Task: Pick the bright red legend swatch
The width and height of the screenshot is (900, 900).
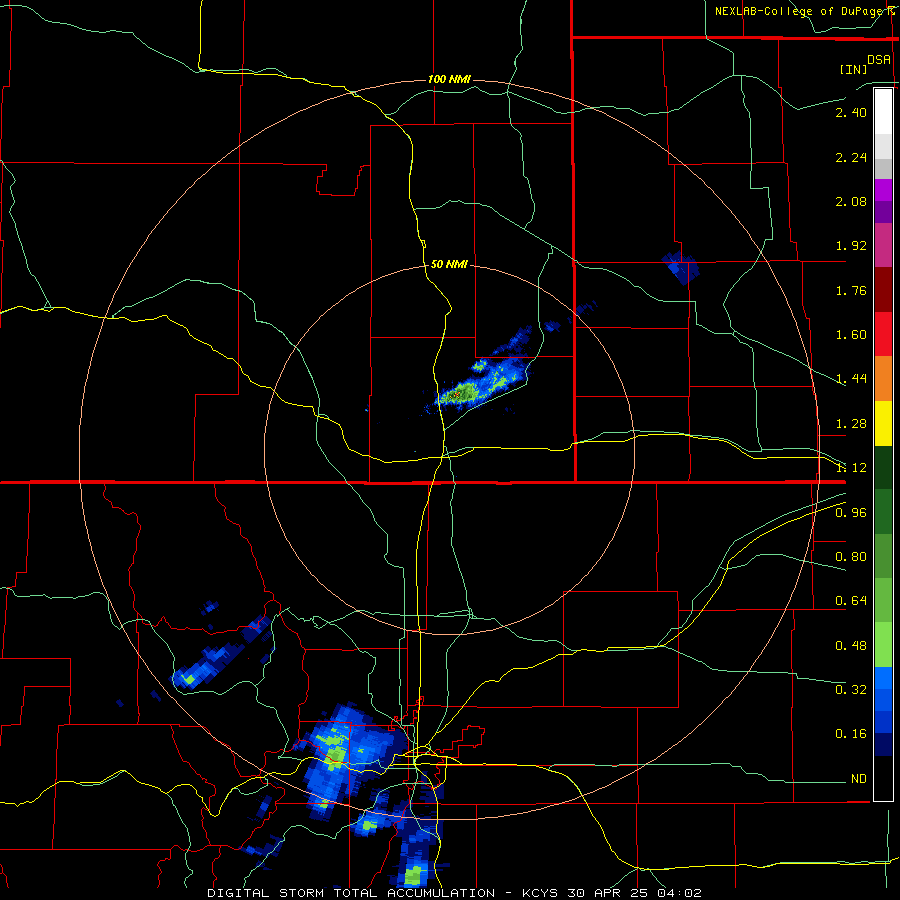Action: 883,334
